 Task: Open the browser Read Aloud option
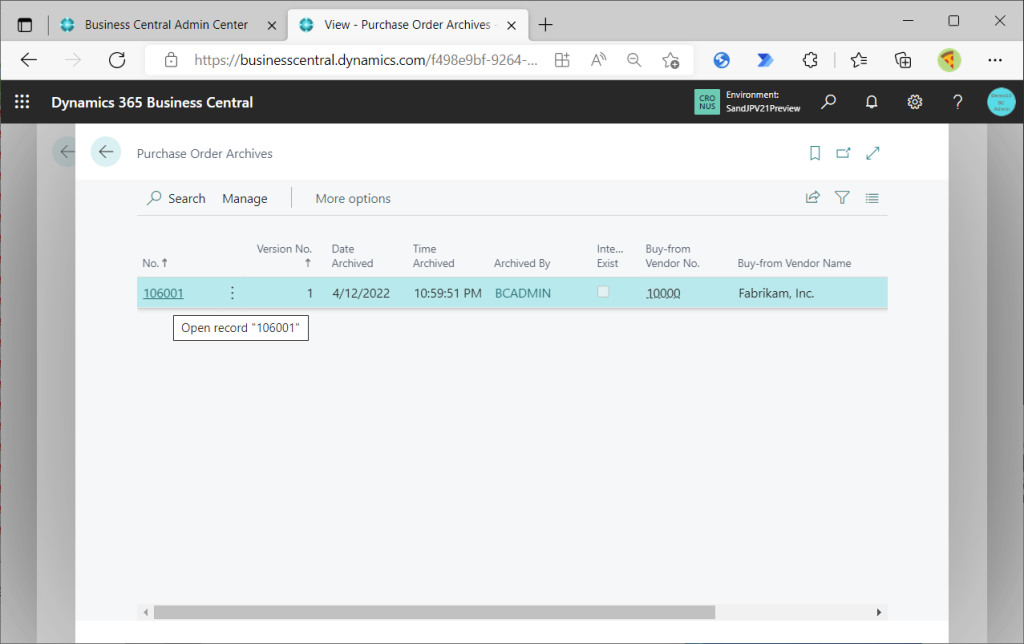(598, 60)
